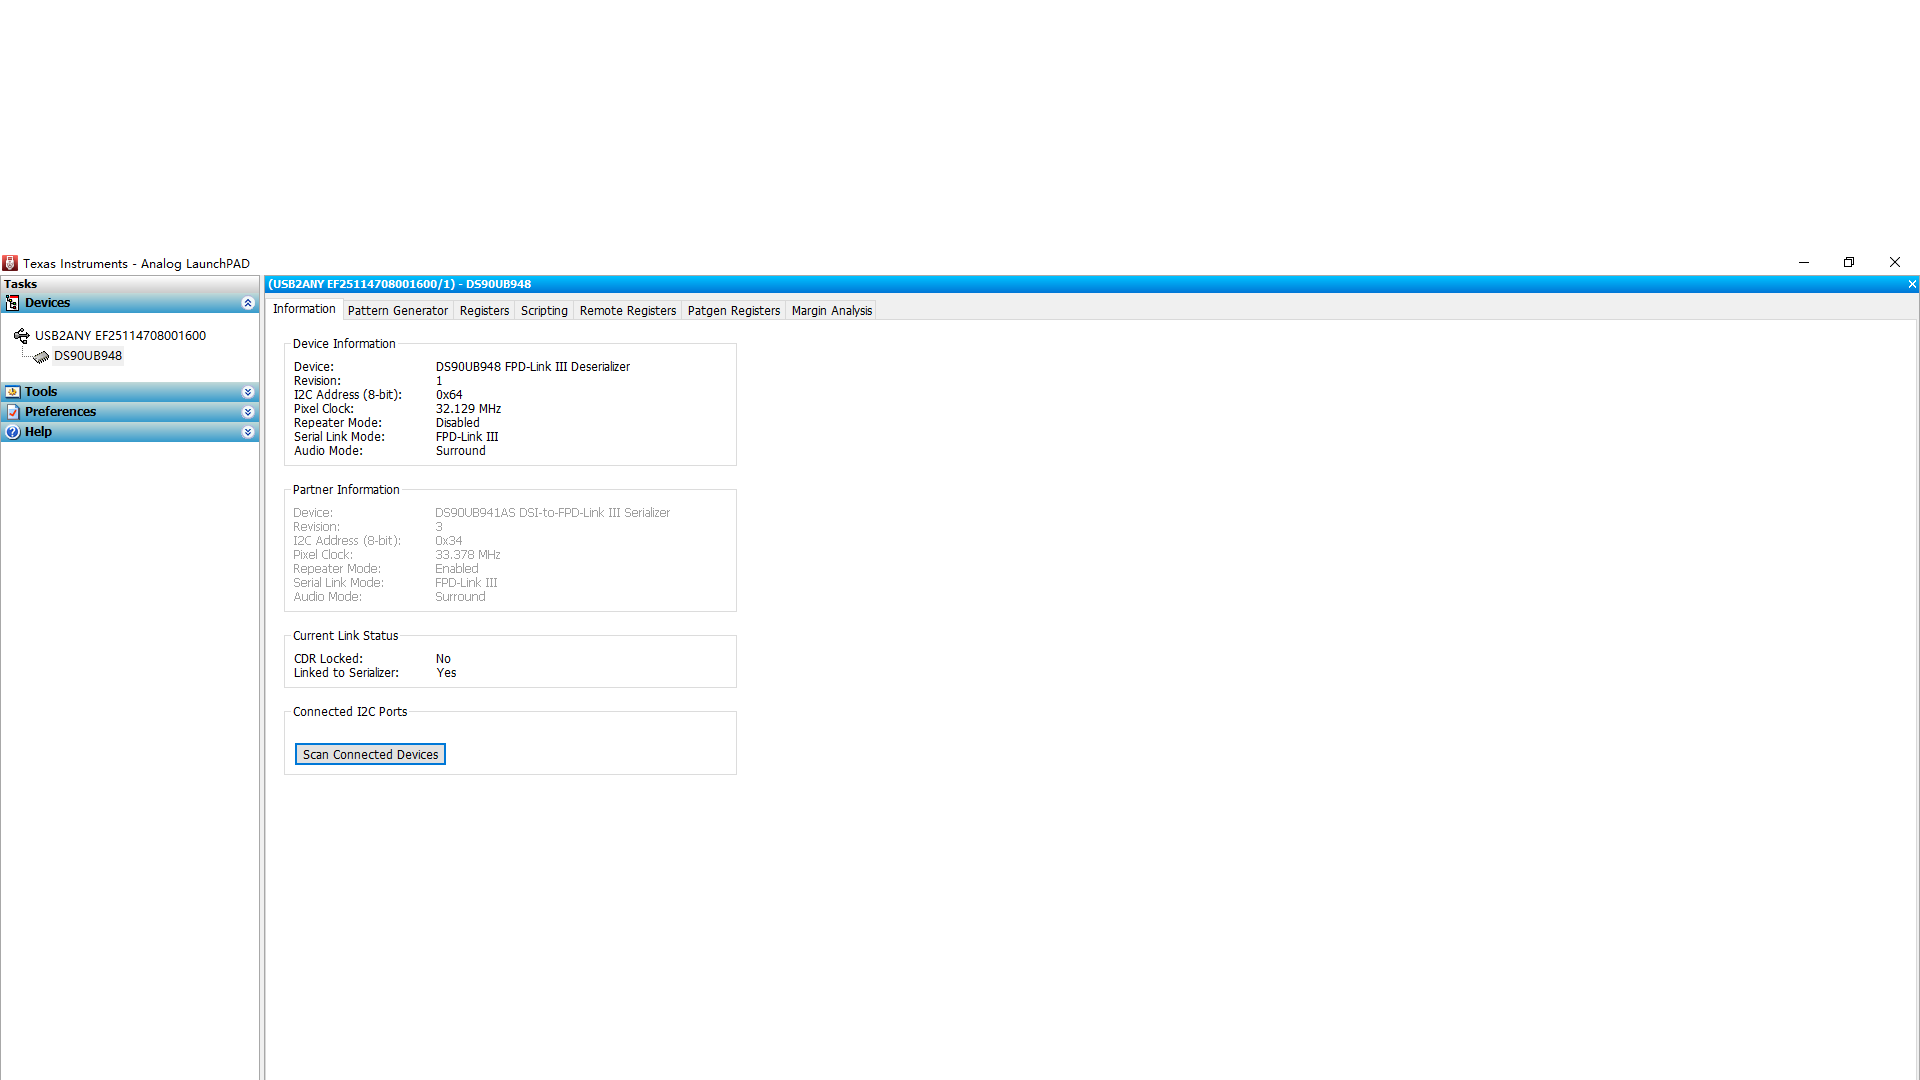Switch to the Pattern Generator tab
This screenshot has height=1080, width=1920.
[x=397, y=311]
